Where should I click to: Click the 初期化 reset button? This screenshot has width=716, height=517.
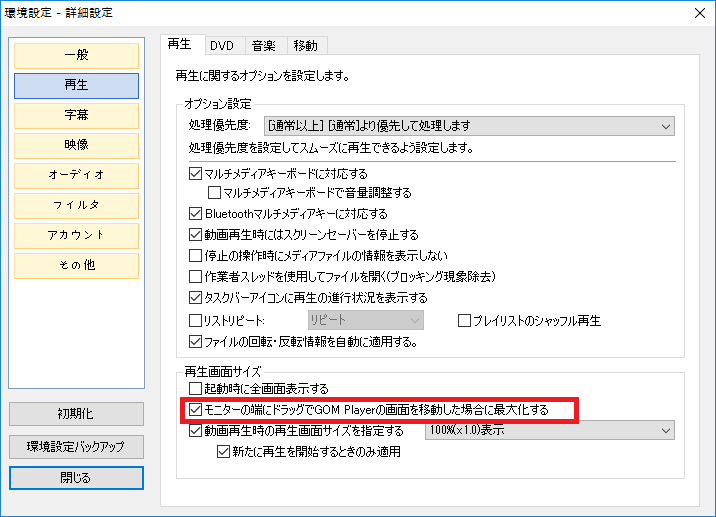(76, 414)
